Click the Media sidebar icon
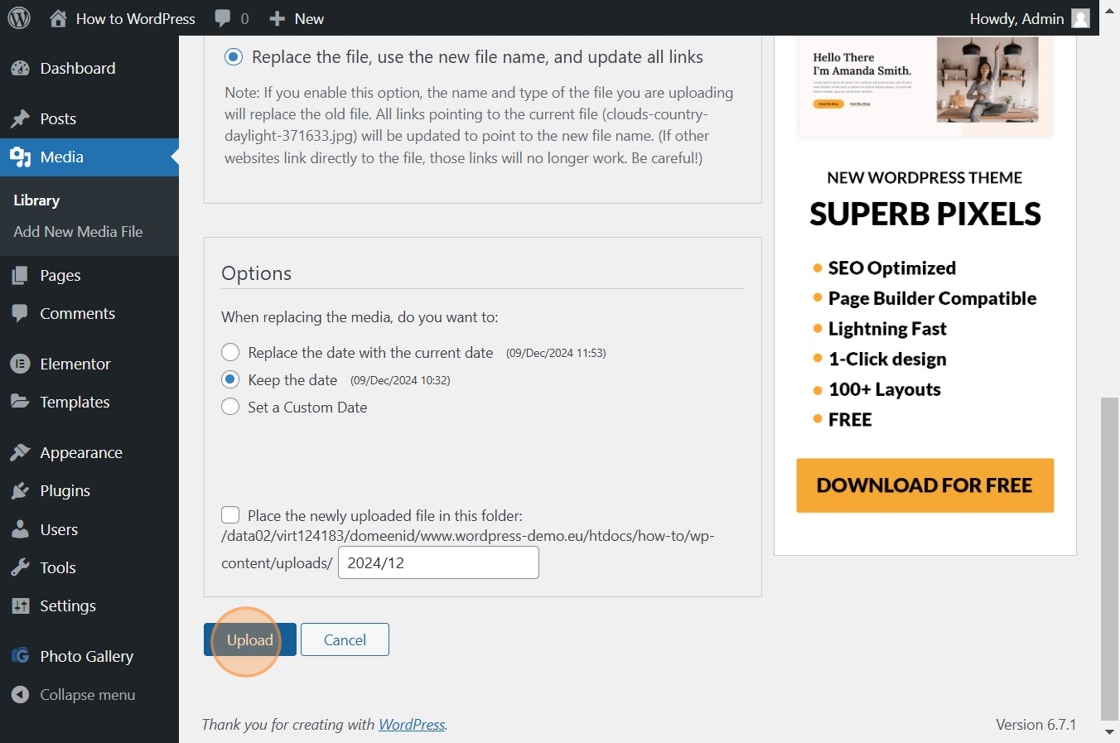The image size is (1120, 743). [20, 157]
